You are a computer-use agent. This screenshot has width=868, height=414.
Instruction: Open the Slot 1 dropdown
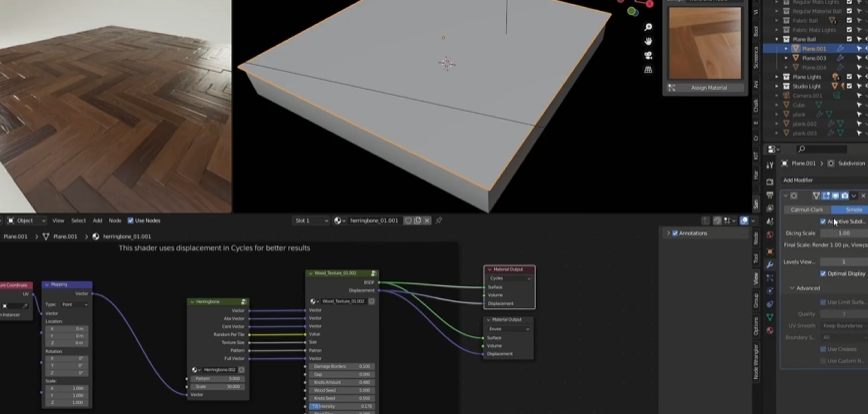[x=310, y=220]
